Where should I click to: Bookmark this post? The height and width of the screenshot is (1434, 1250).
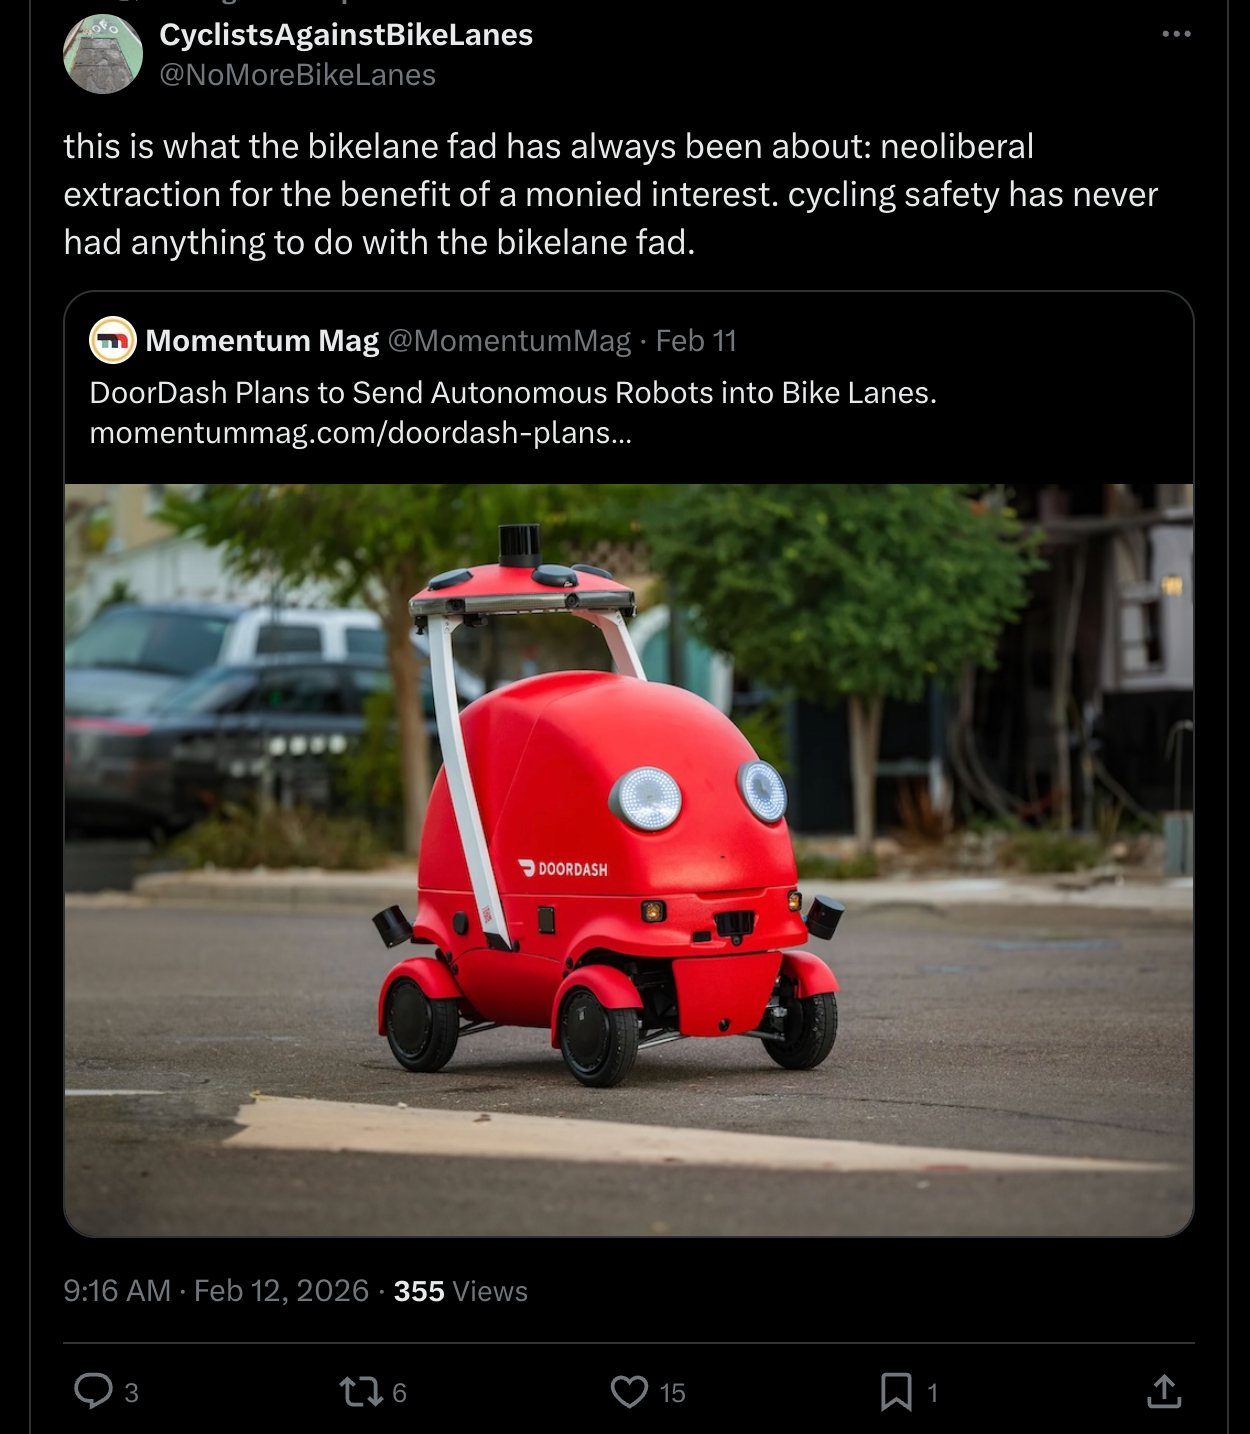click(896, 1391)
